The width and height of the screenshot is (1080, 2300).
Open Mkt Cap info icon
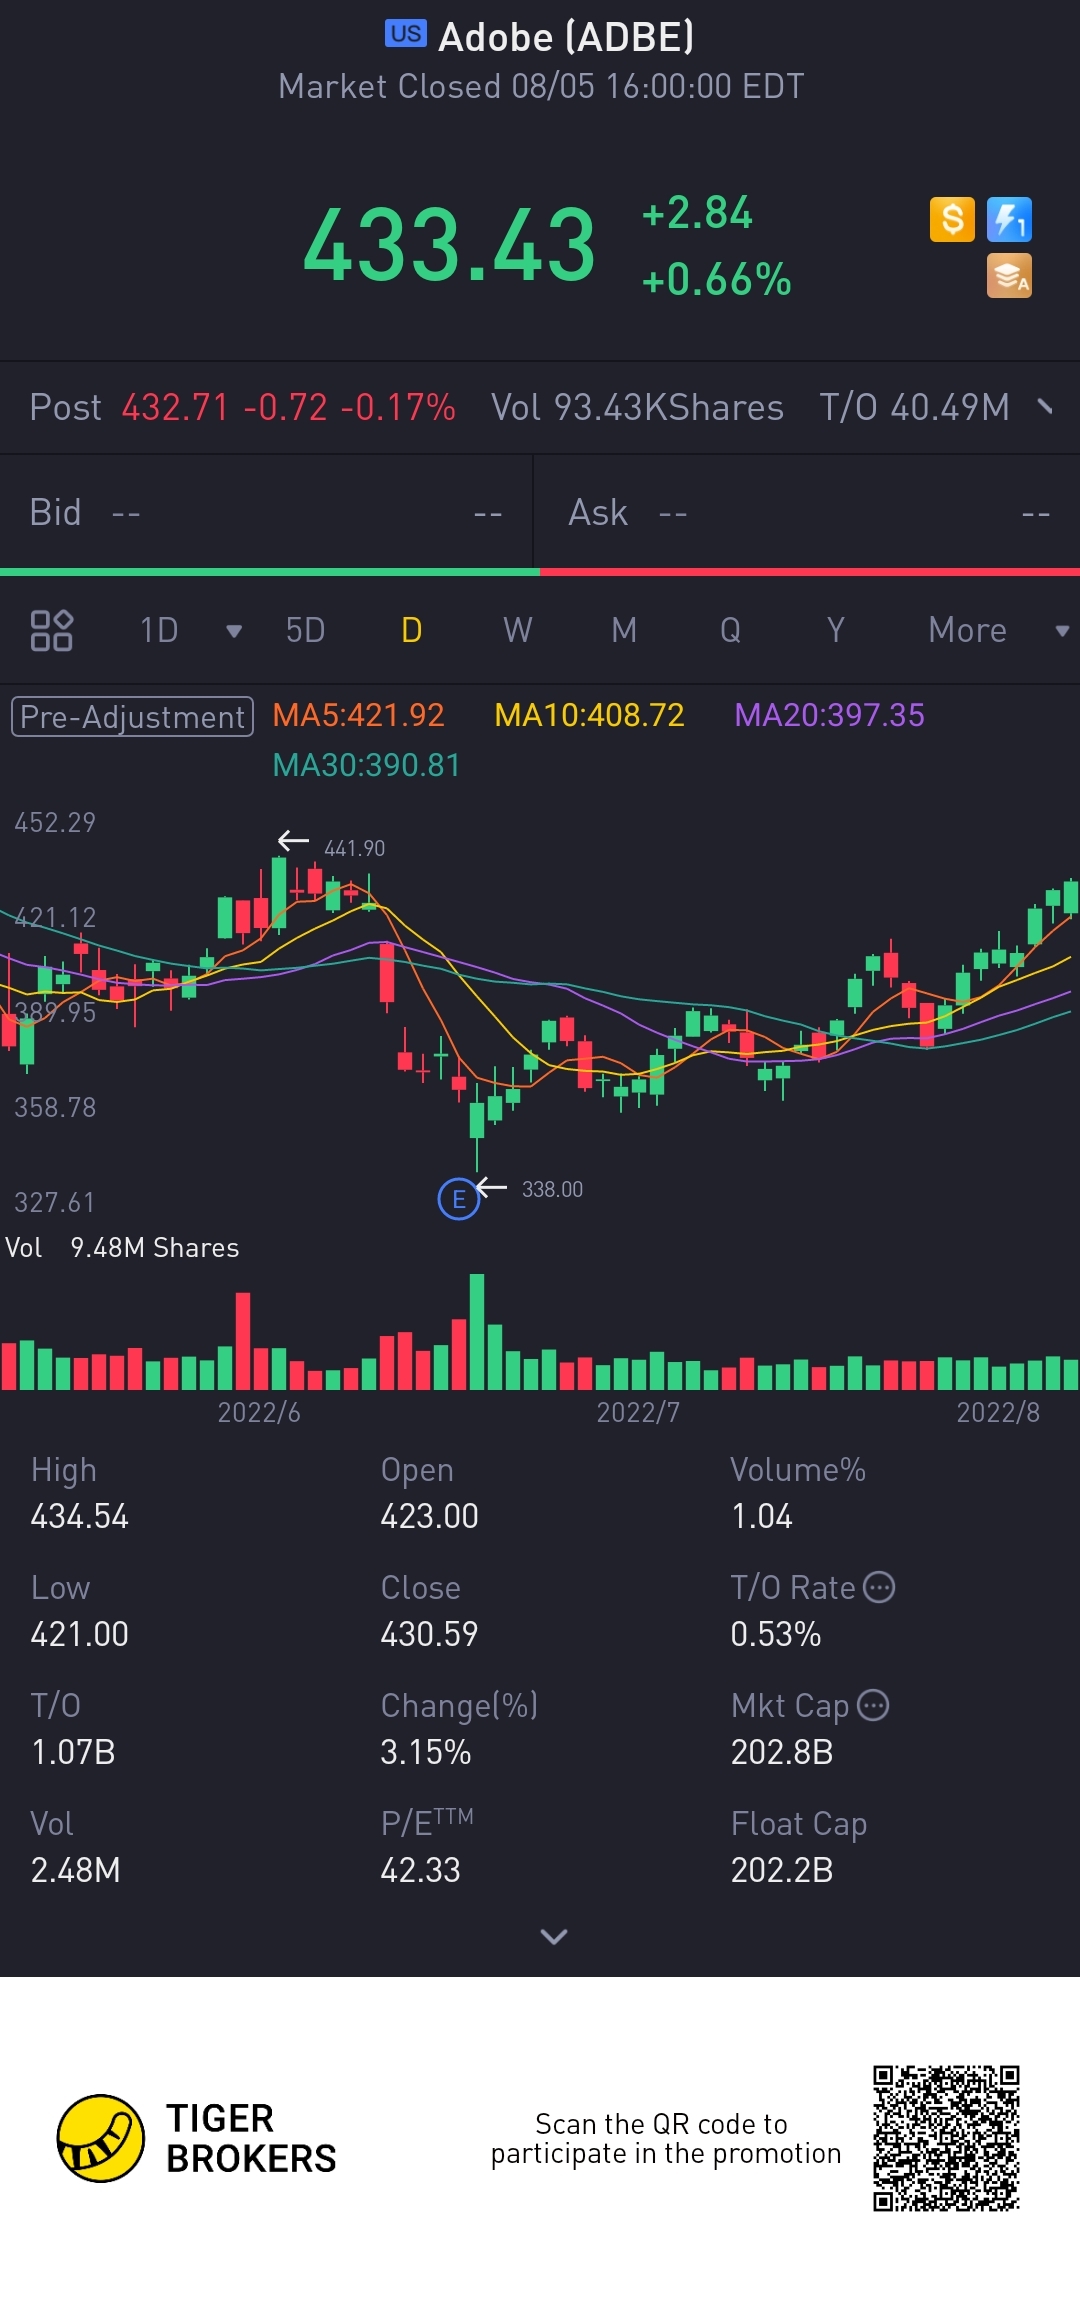[x=873, y=1705]
